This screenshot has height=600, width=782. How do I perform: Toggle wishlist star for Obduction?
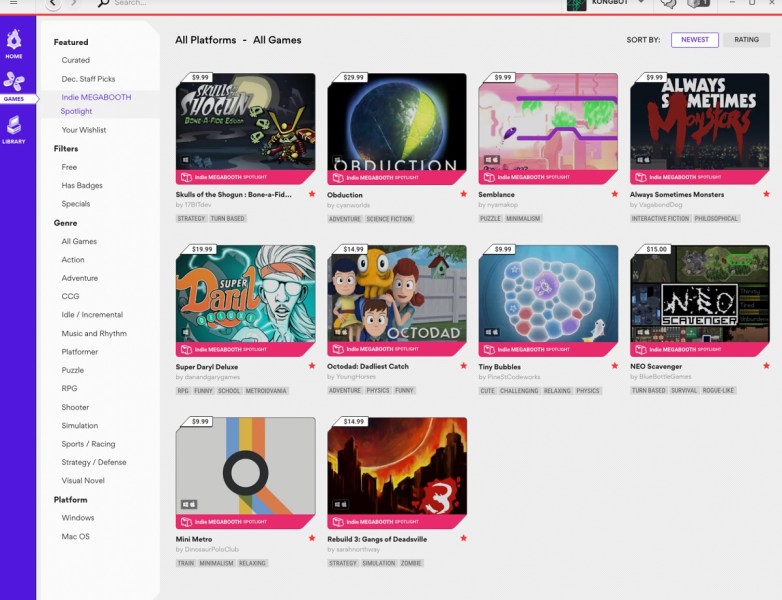[x=463, y=194]
